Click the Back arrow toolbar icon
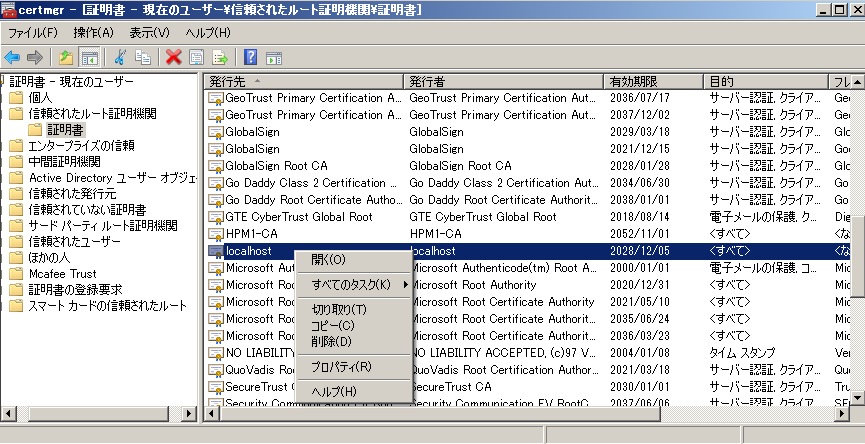This screenshot has height=444, width=865. coord(12,57)
